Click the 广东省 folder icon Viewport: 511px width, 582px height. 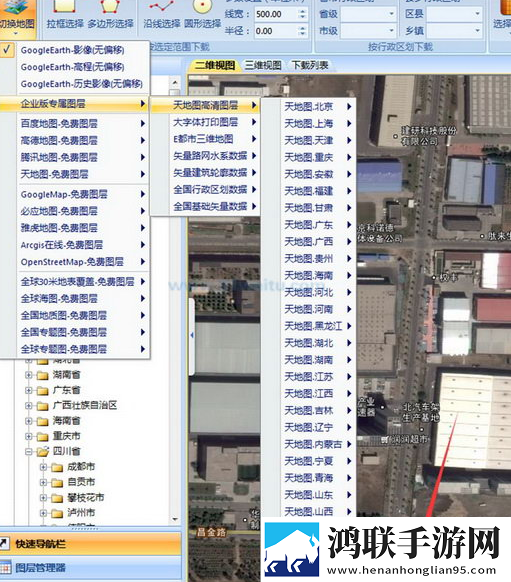43,390
